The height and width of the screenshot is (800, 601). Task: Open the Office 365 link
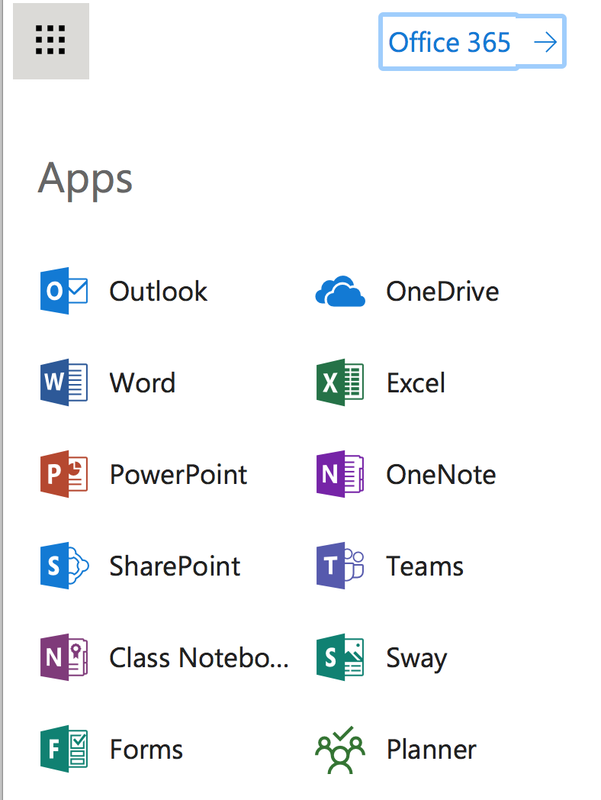click(x=450, y=42)
